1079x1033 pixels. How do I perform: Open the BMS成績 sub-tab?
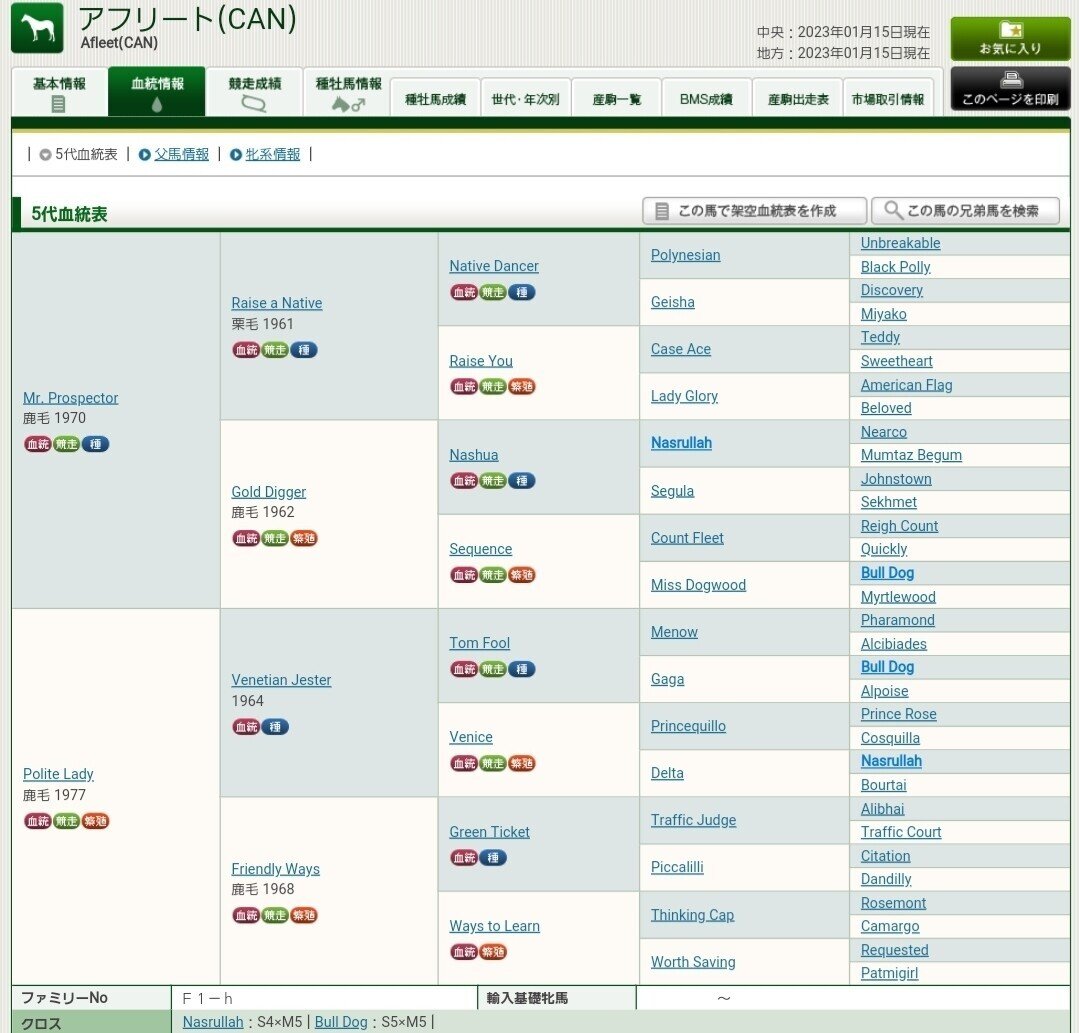[x=706, y=98]
